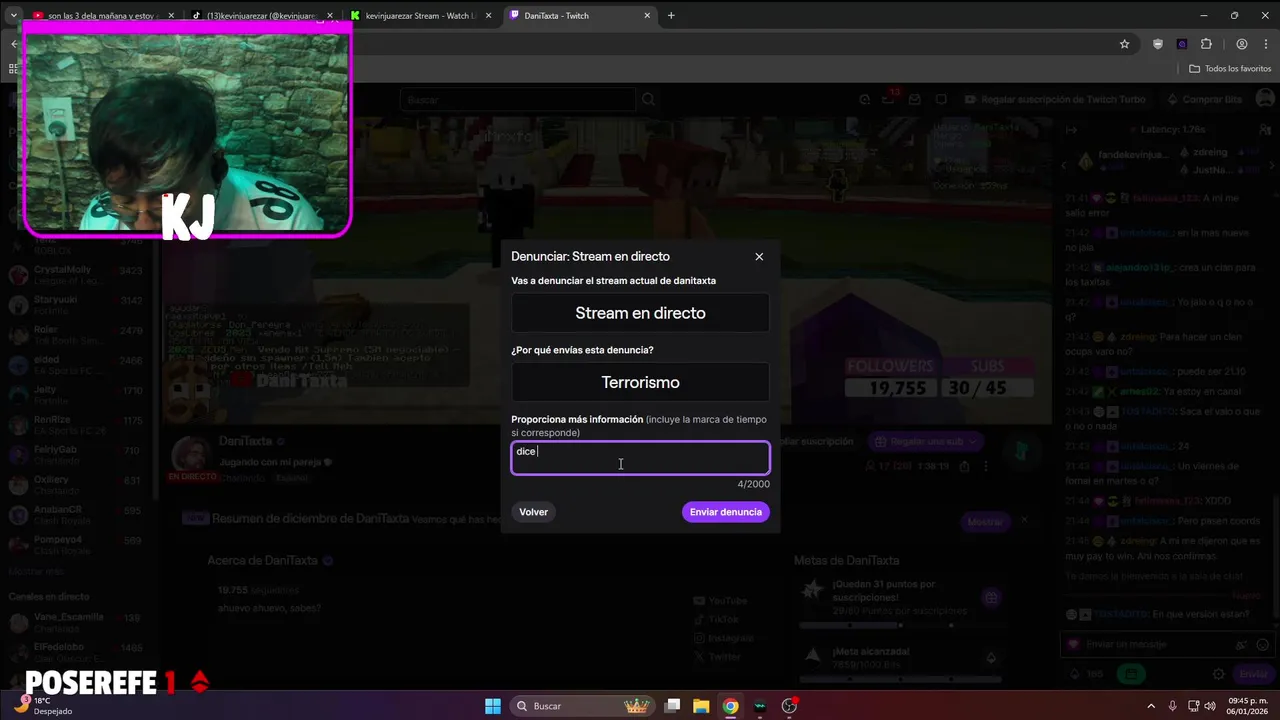Open Google Chrome from taskbar
Viewport: 1280px width, 720px height.
731,706
